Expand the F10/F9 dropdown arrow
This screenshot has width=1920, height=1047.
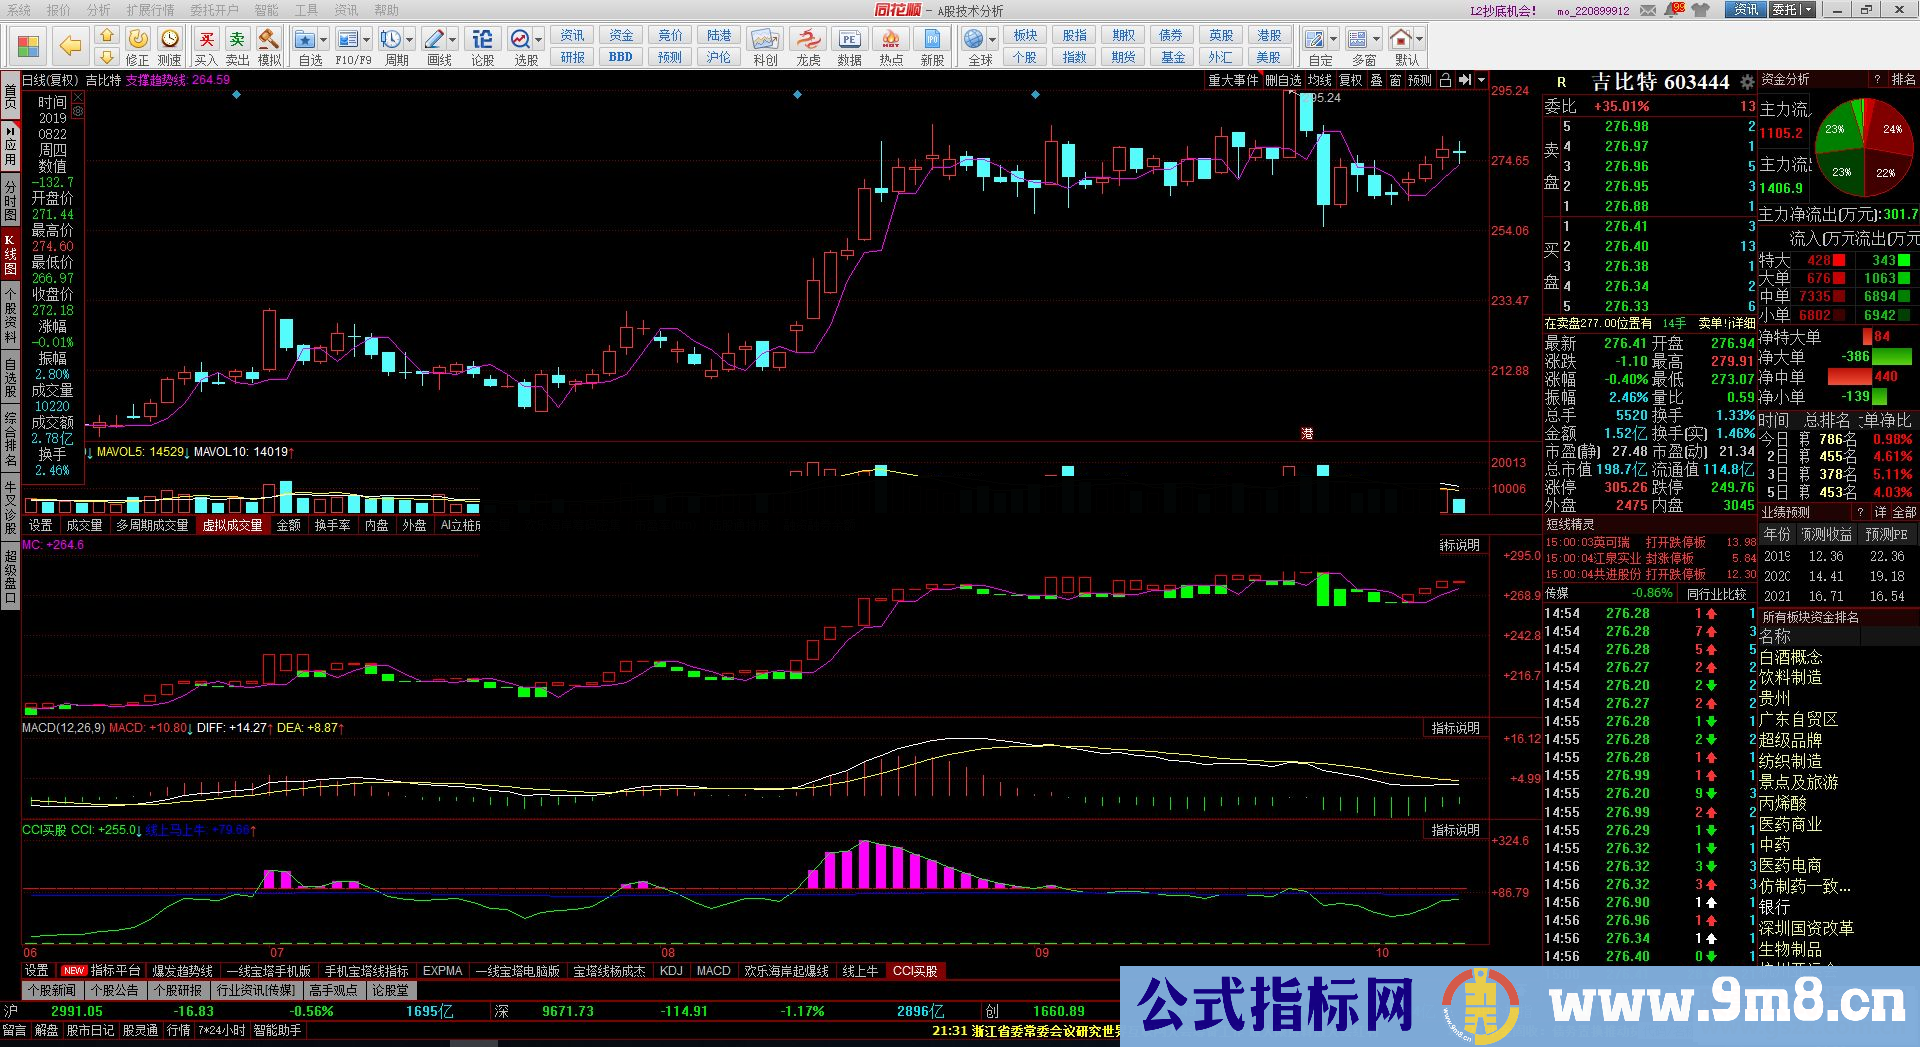pos(366,40)
